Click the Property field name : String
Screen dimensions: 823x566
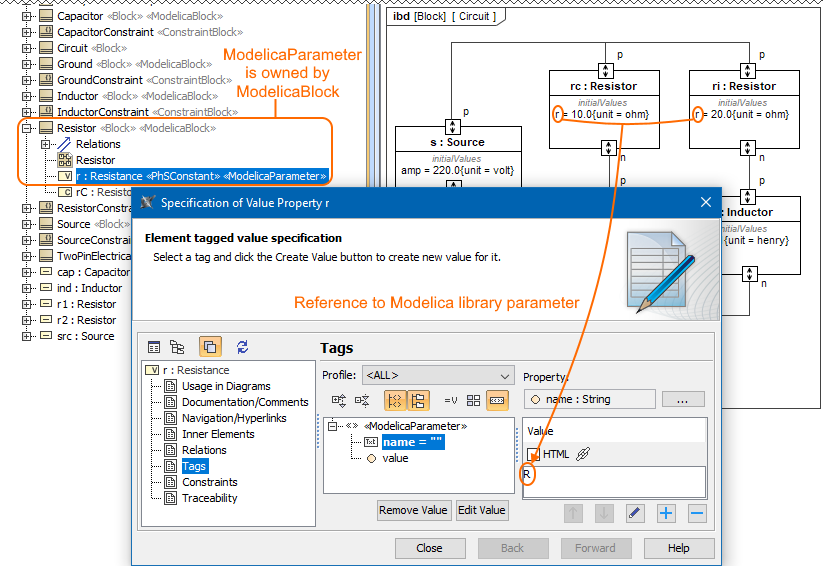point(589,399)
